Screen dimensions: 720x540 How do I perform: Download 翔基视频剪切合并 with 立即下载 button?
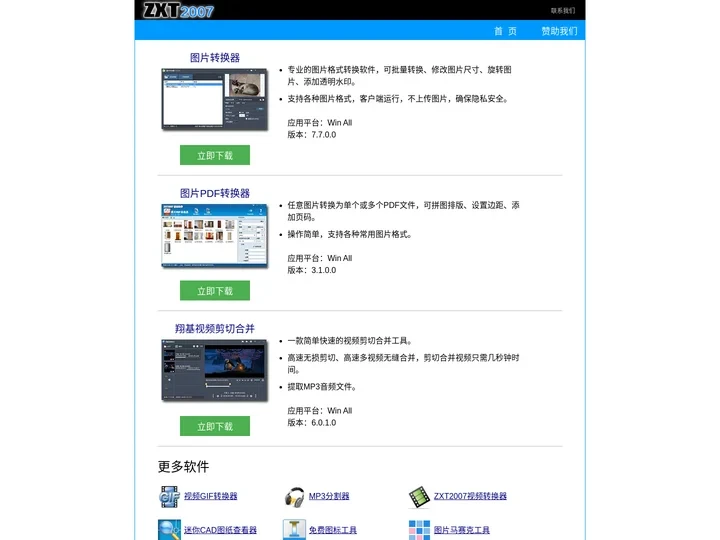point(215,426)
